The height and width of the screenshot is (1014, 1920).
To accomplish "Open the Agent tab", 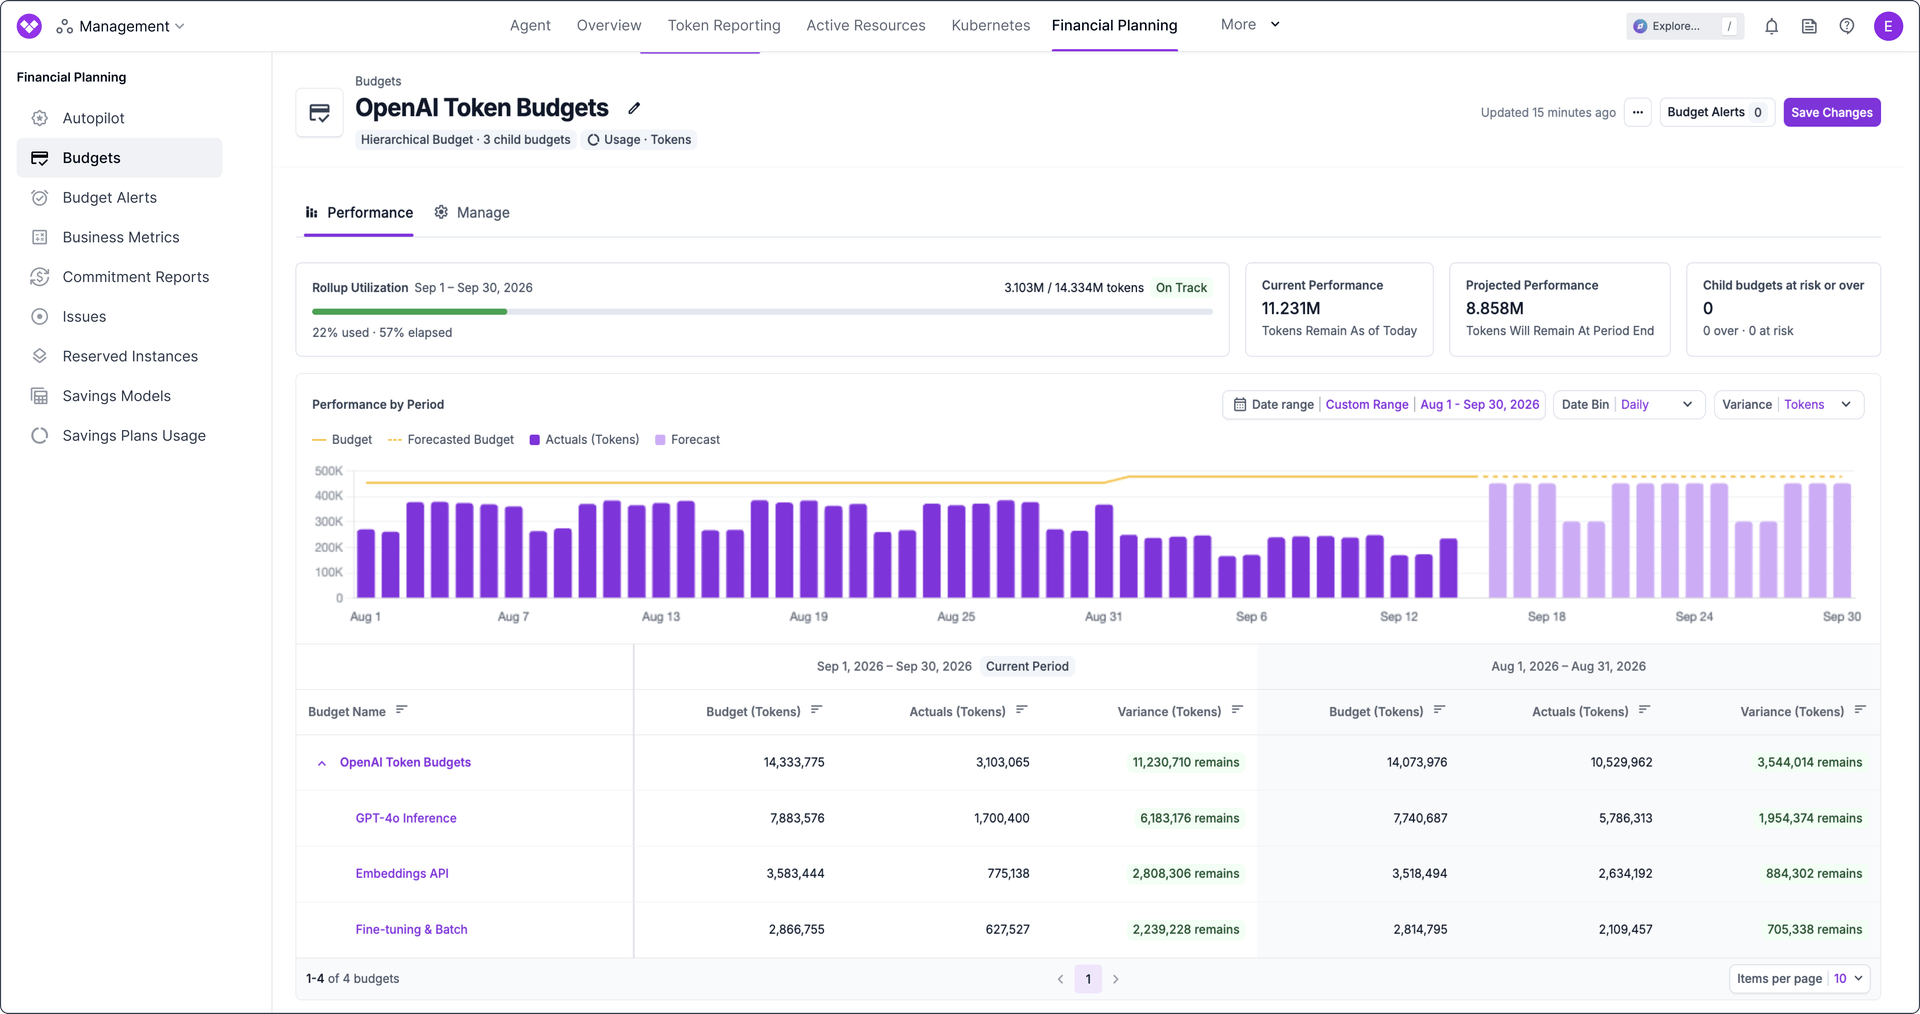I will [530, 25].
